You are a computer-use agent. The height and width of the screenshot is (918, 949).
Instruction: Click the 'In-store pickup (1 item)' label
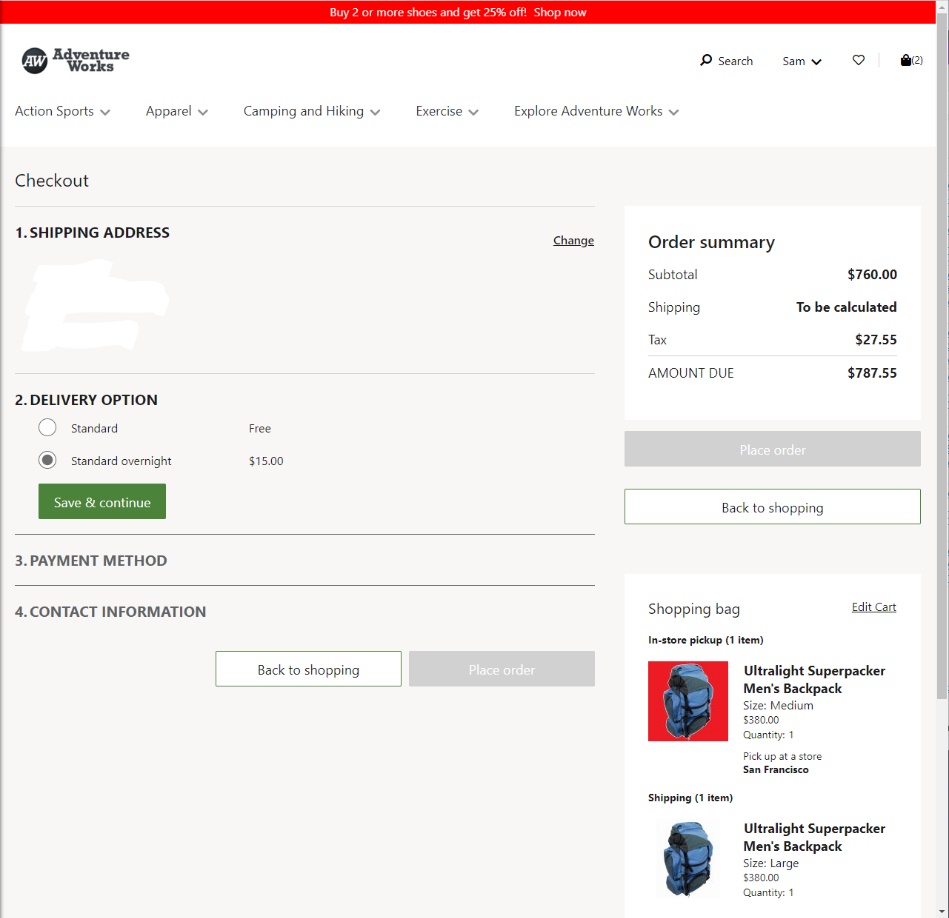click(706, 640)
